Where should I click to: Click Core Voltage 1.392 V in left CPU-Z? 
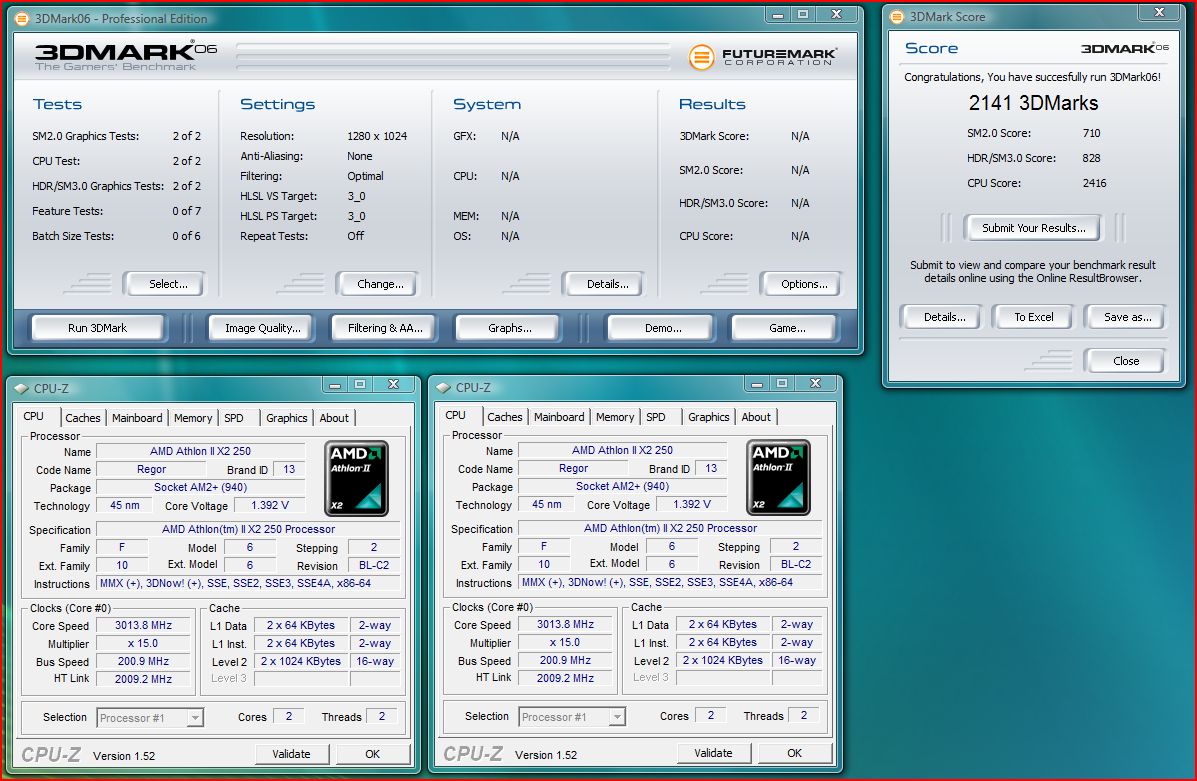270,505
